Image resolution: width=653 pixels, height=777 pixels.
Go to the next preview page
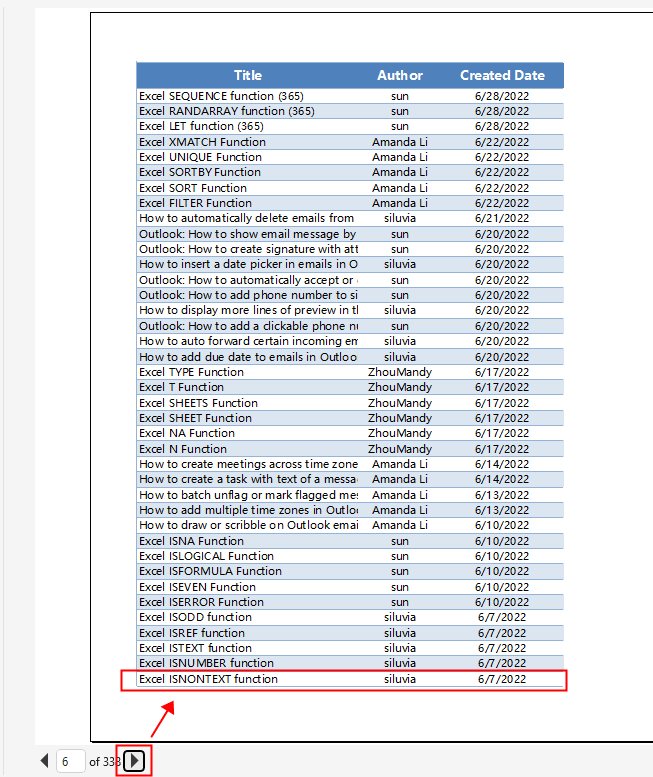pyautogui.click(x=135, y=761)
